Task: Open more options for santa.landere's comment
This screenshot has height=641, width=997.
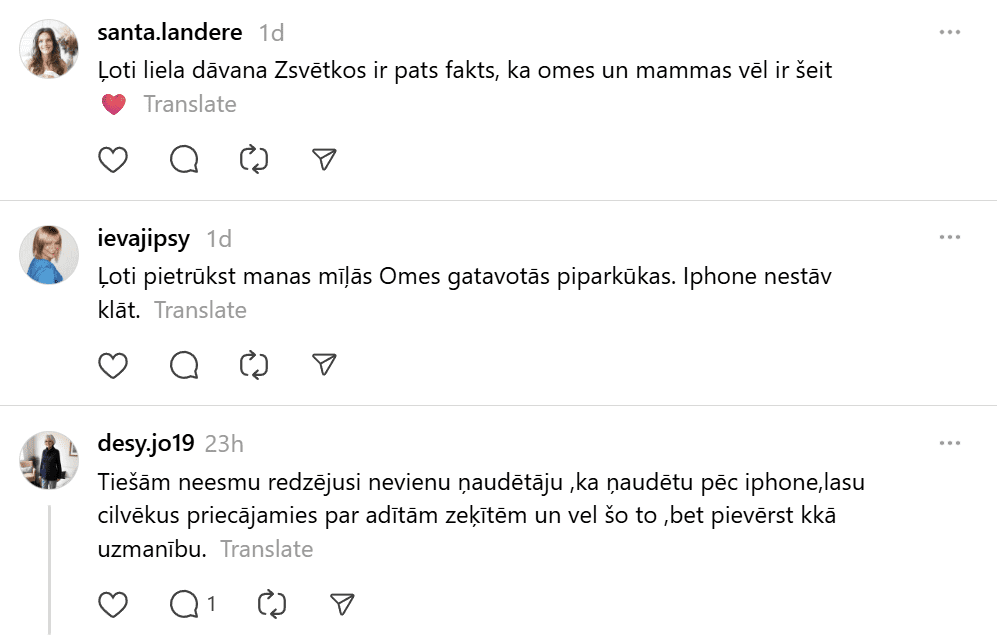Action: [x=949, y=32]
